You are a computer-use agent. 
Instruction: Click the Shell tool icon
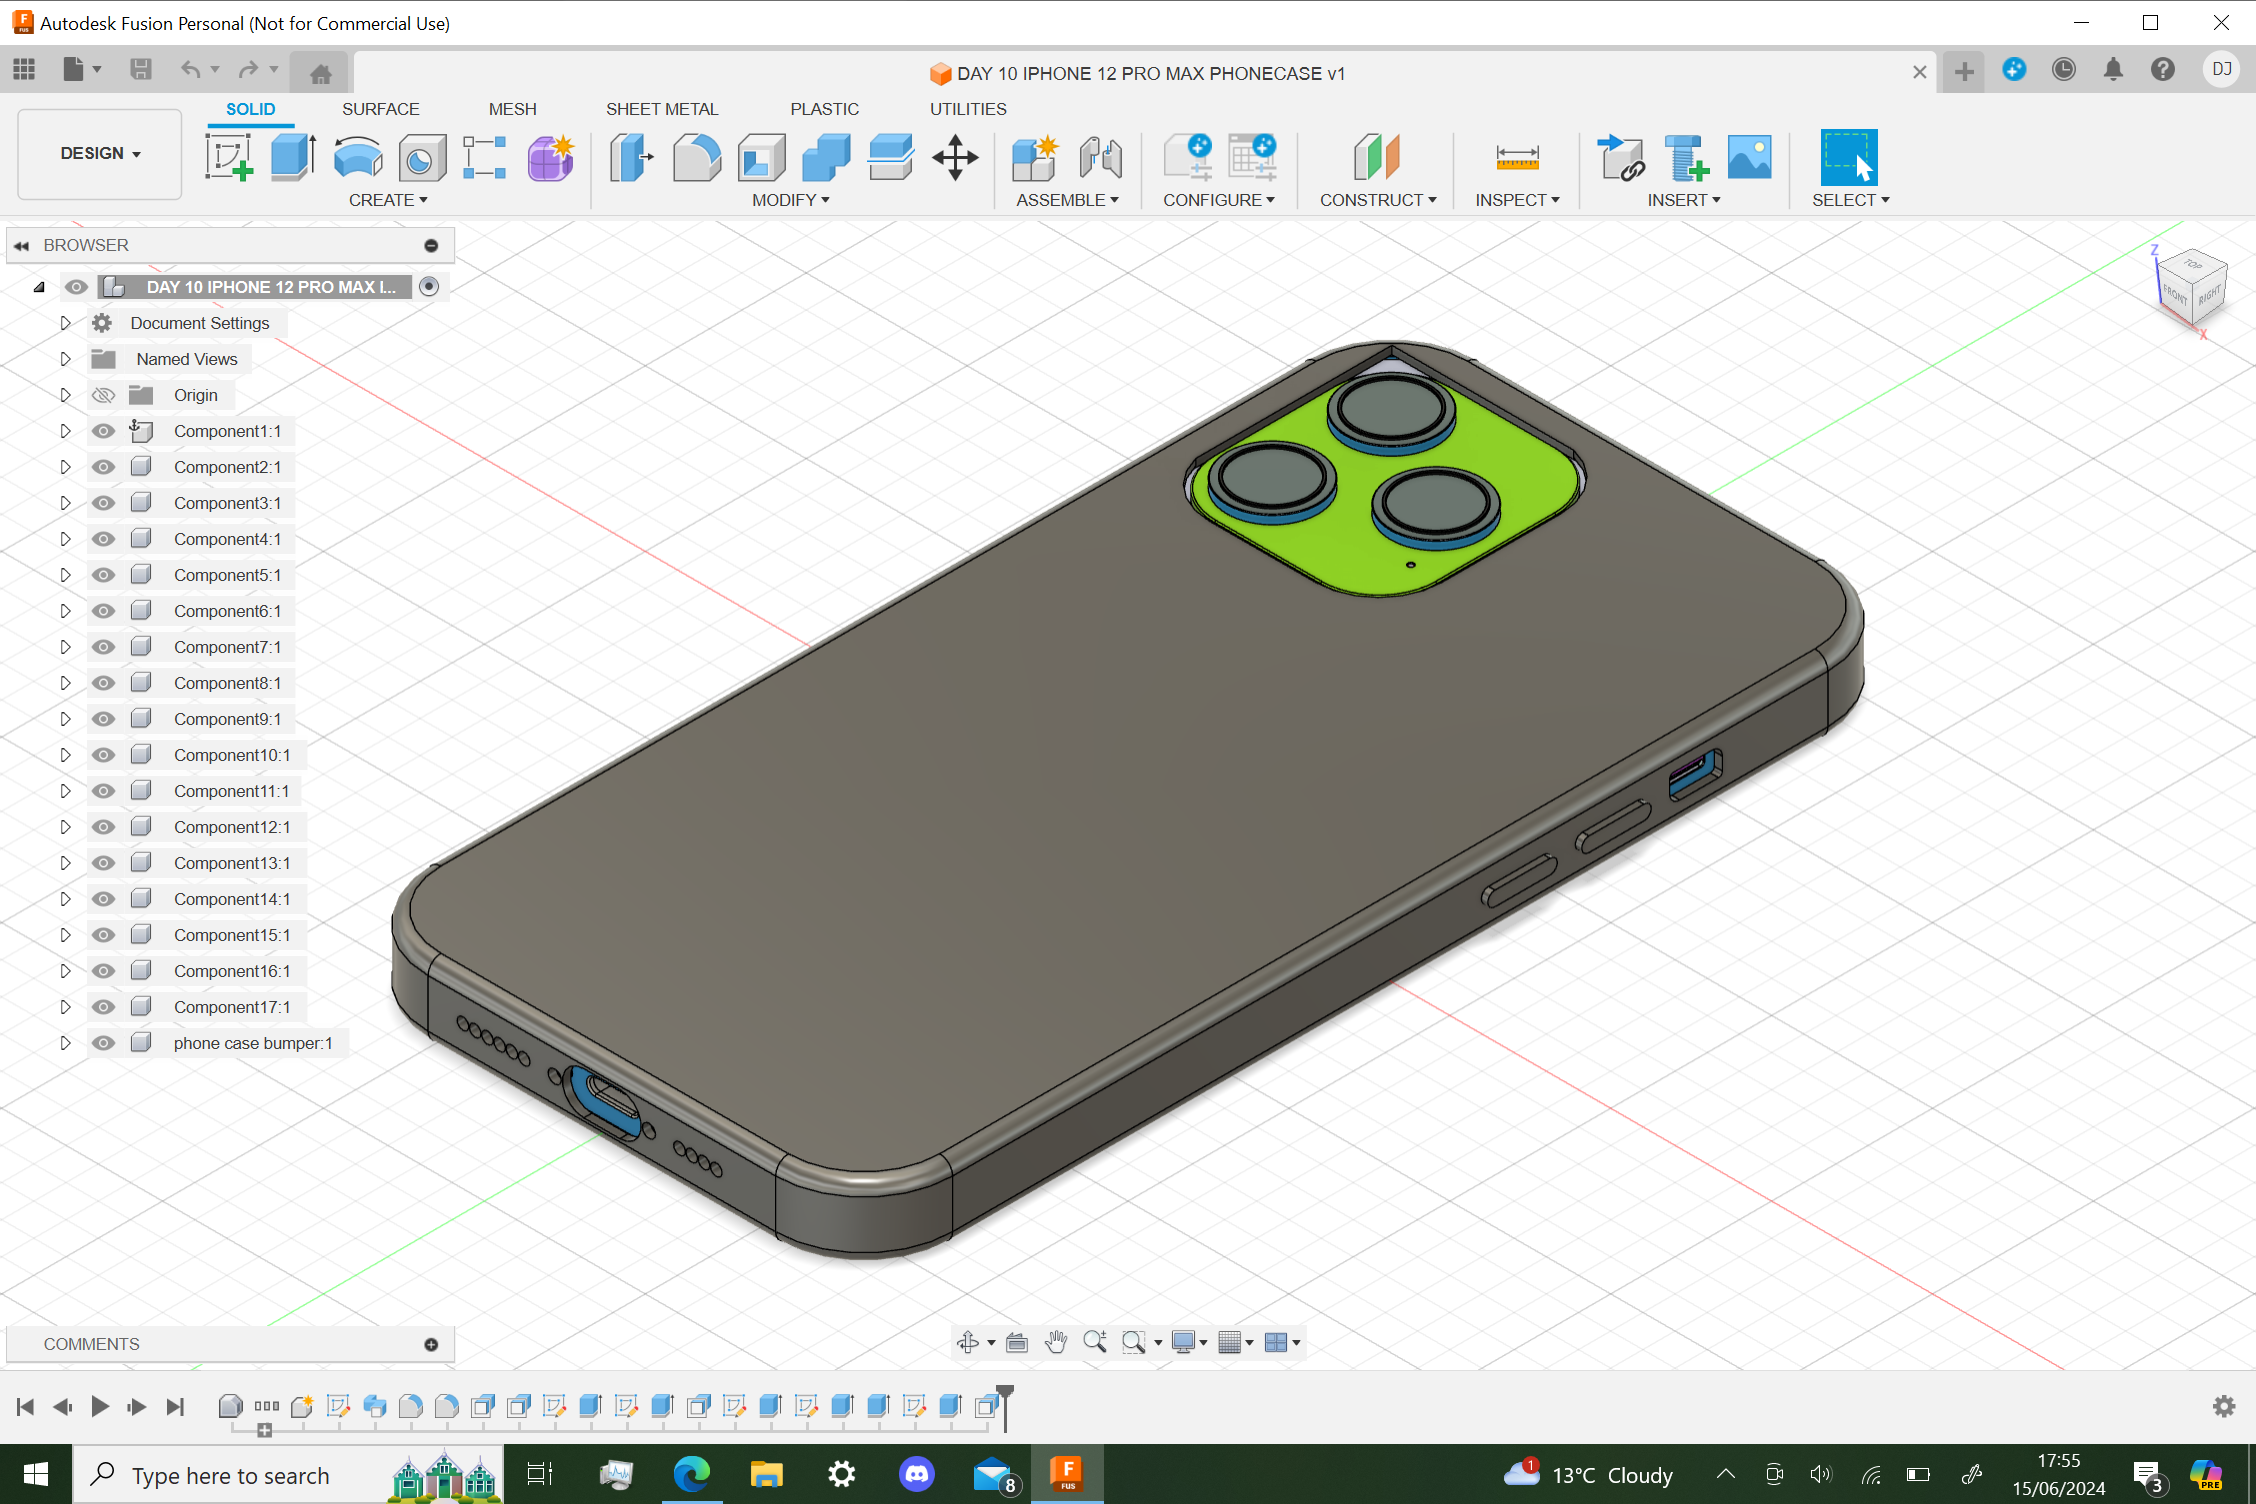(x=761, y=158)
